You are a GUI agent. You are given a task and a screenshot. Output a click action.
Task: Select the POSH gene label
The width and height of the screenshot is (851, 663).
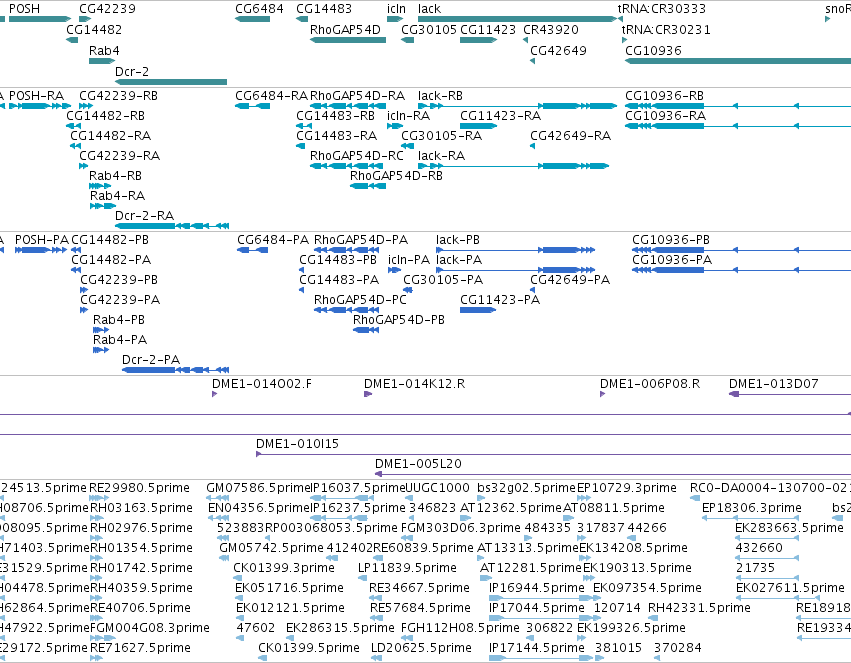pos(24,9)
